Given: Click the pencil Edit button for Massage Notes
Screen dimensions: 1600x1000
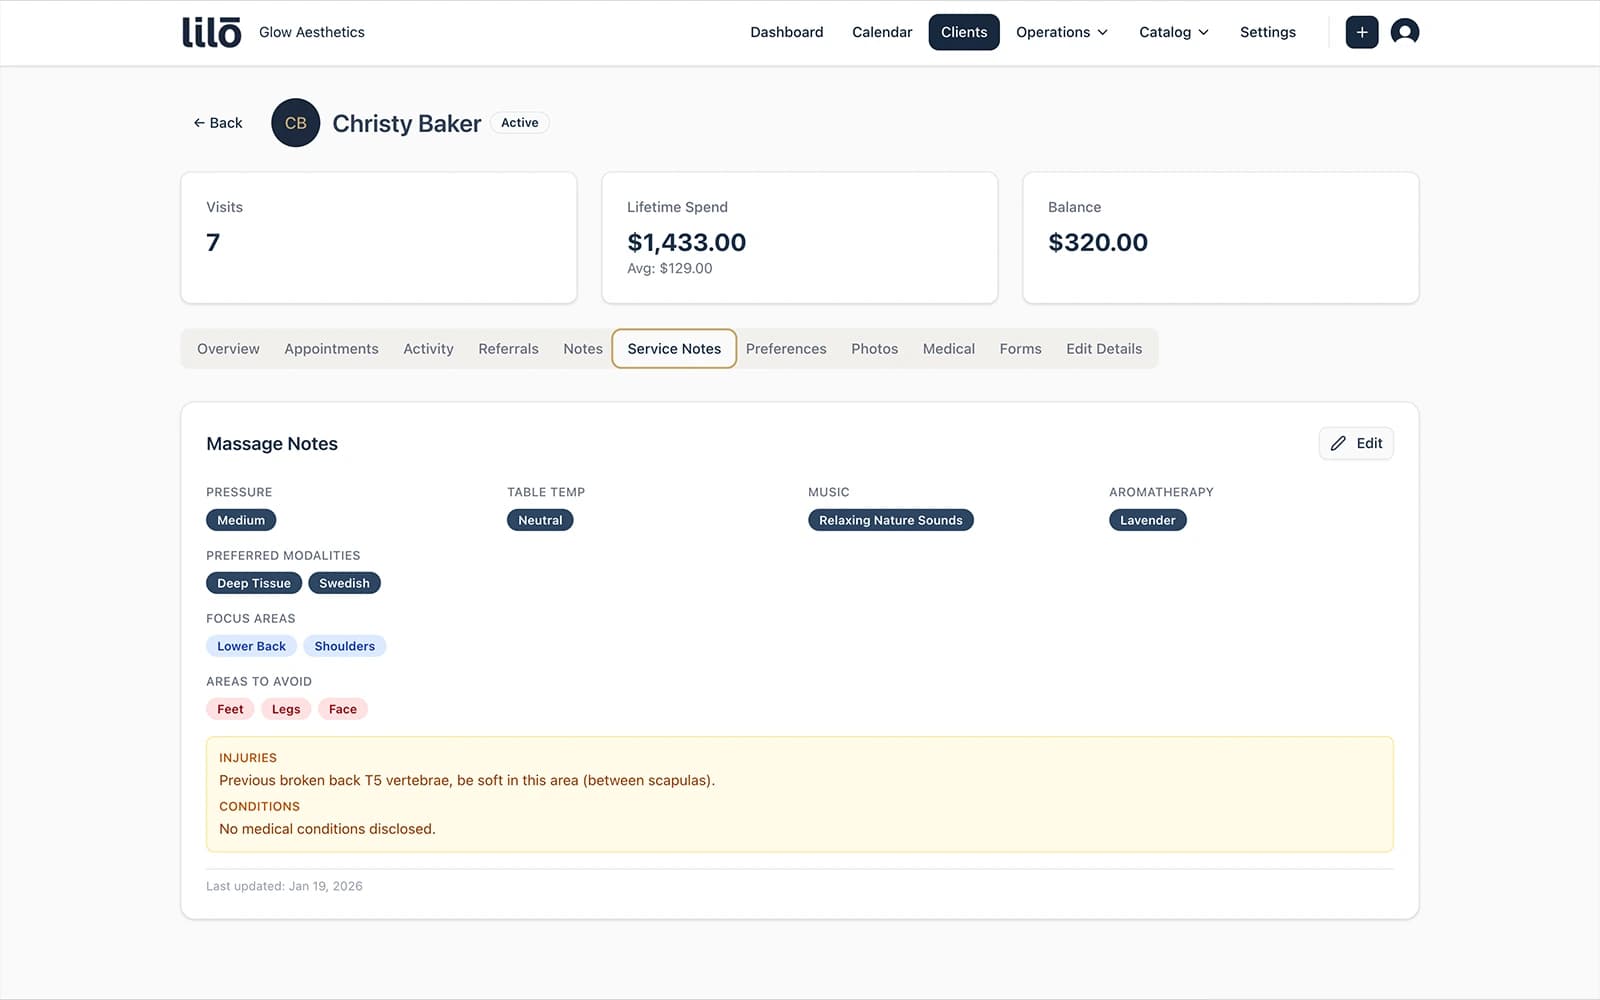Looking at the screenshot, I should pyautogui.click(x=1356, y=443).
